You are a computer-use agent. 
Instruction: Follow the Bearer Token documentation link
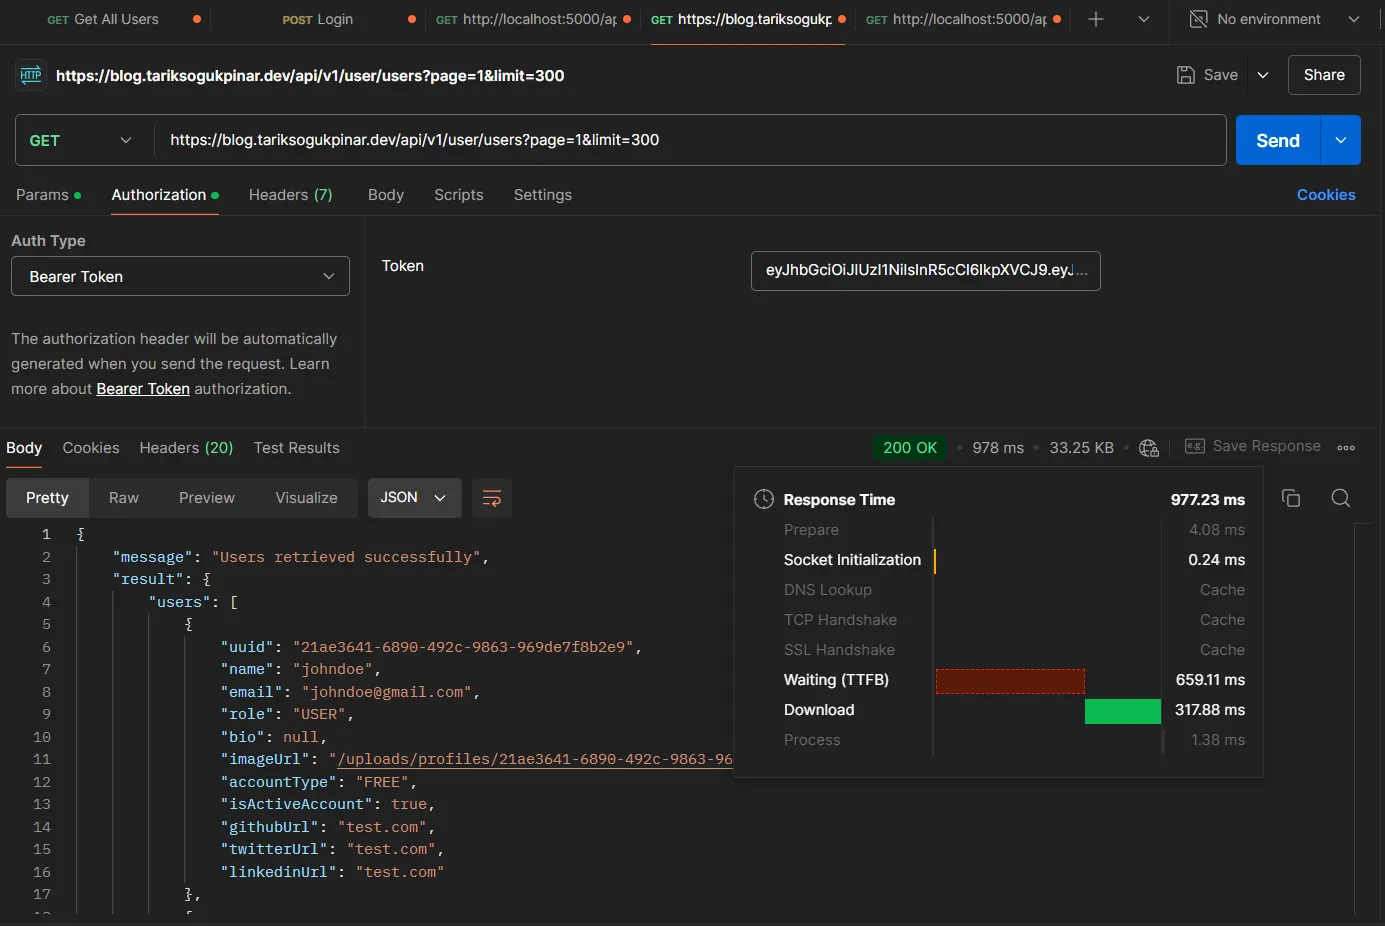pos(143,389)
